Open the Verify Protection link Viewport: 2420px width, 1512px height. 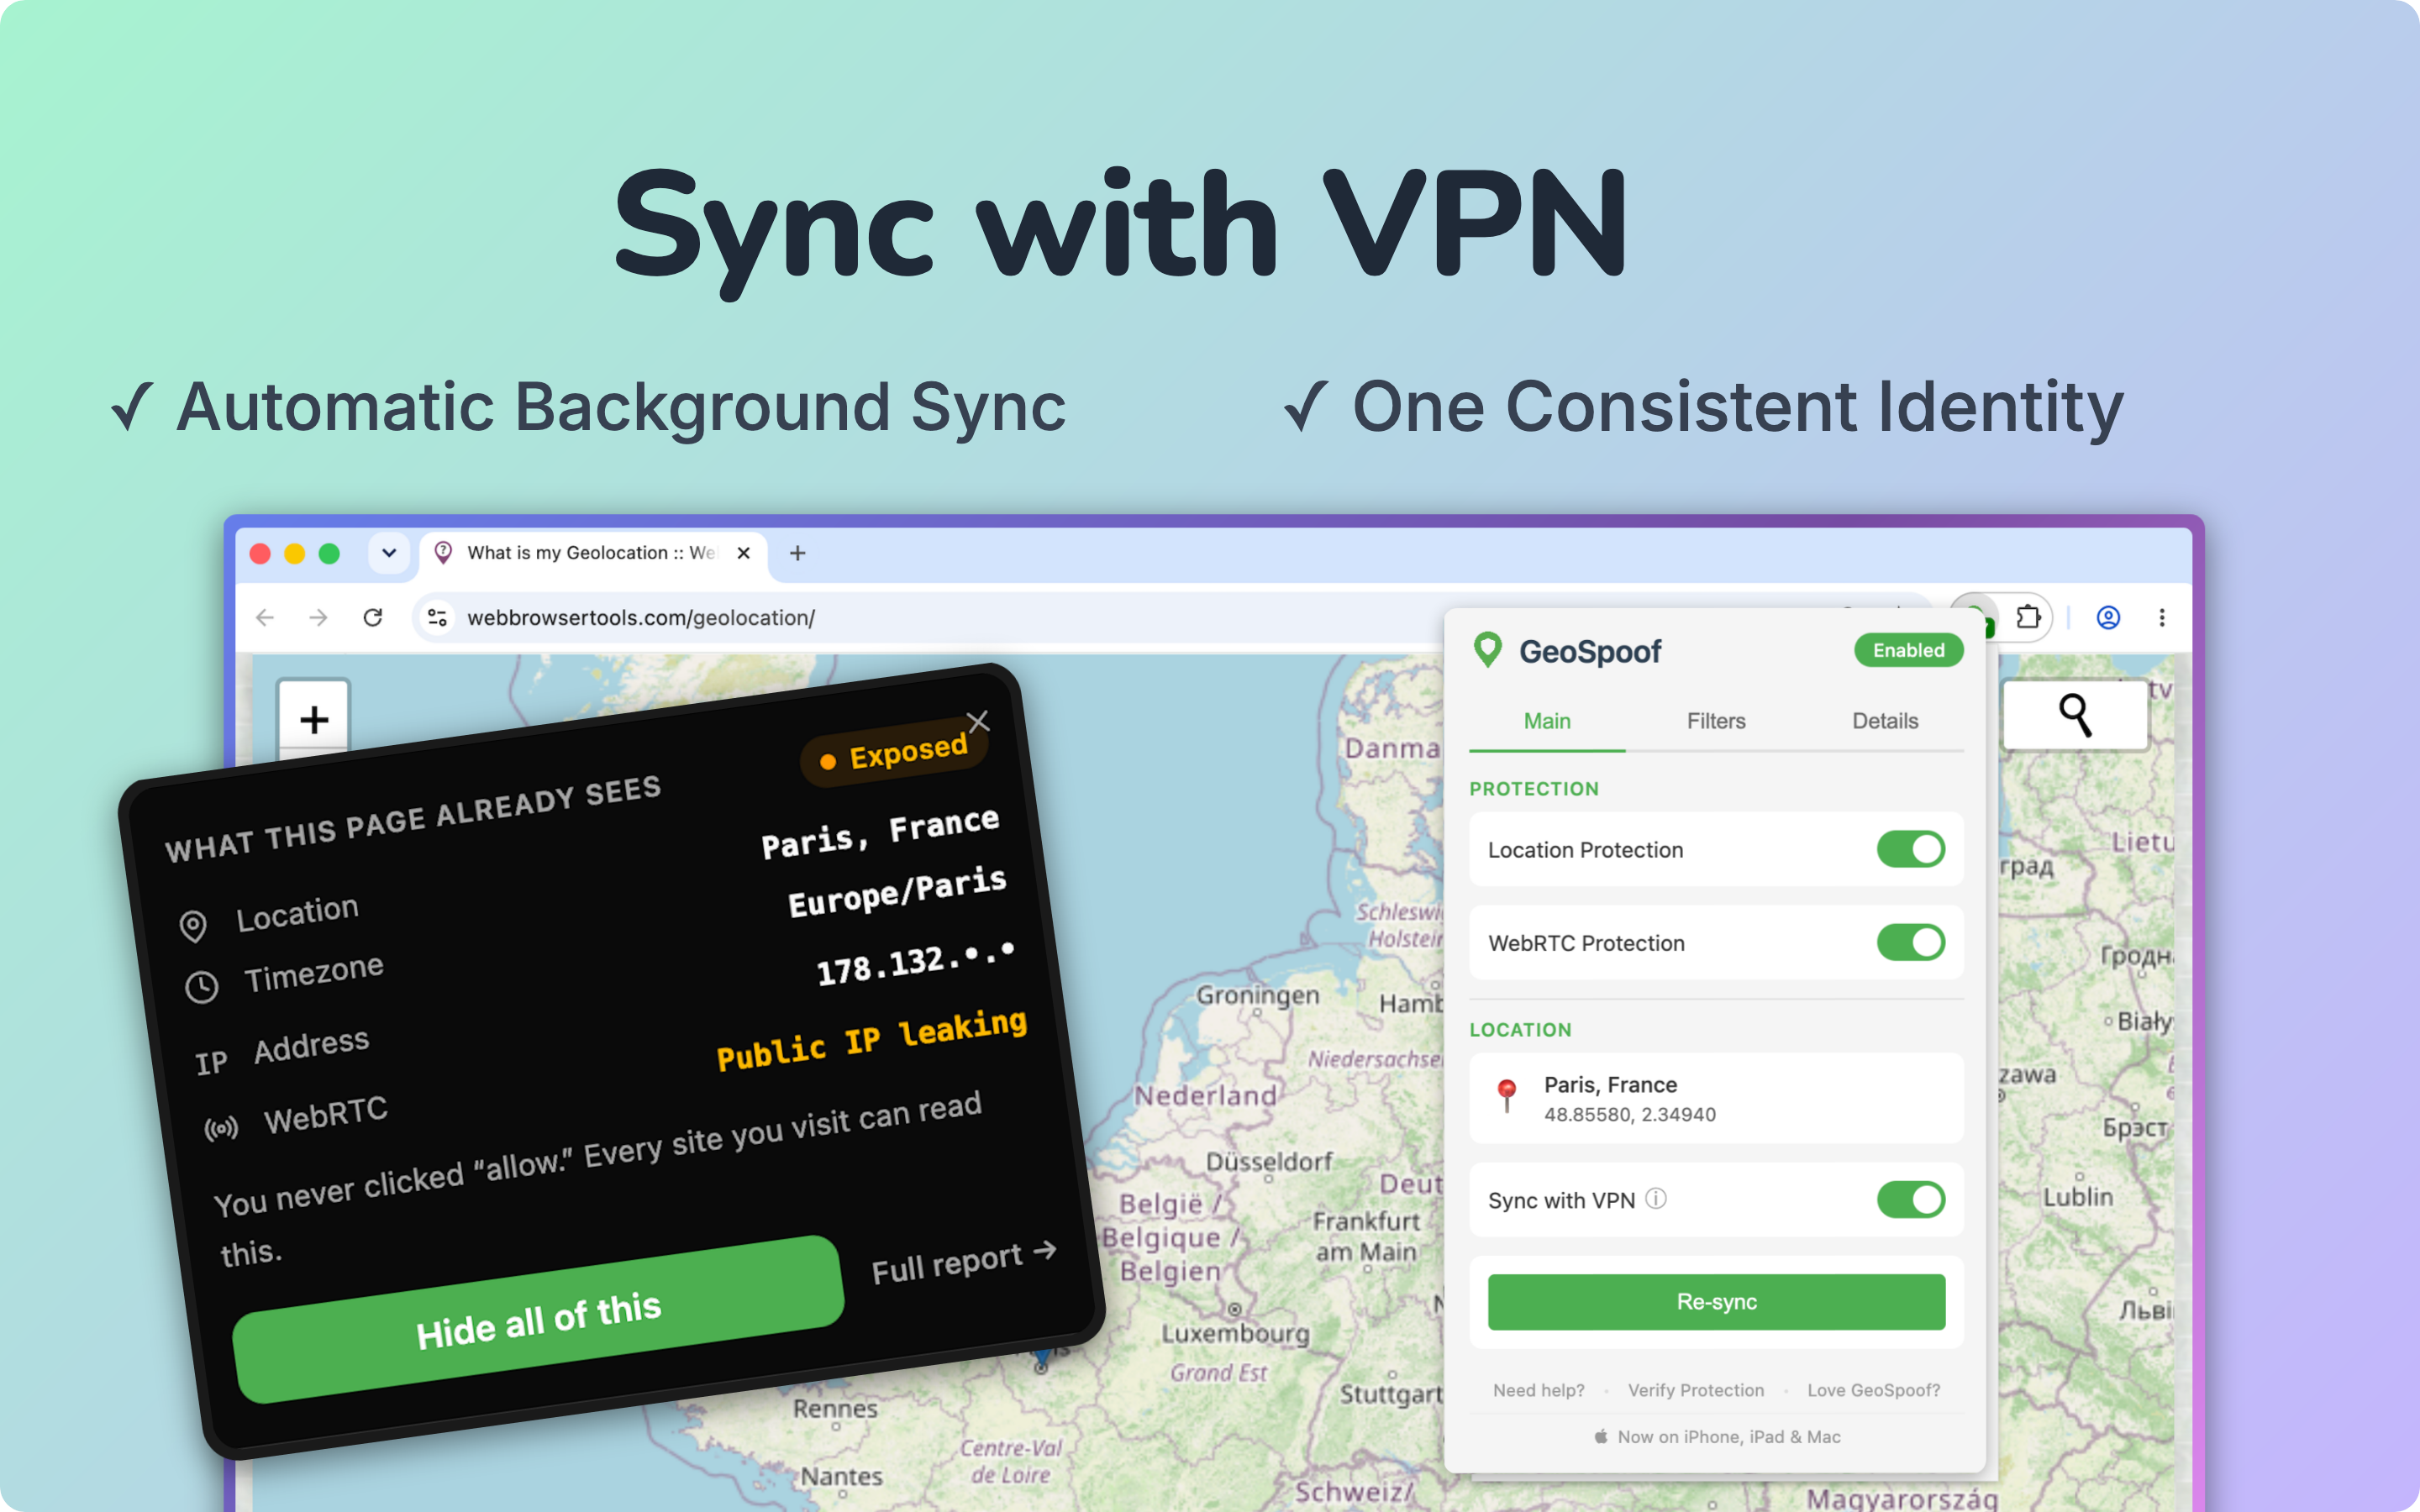click(x=1696, y=1390)
